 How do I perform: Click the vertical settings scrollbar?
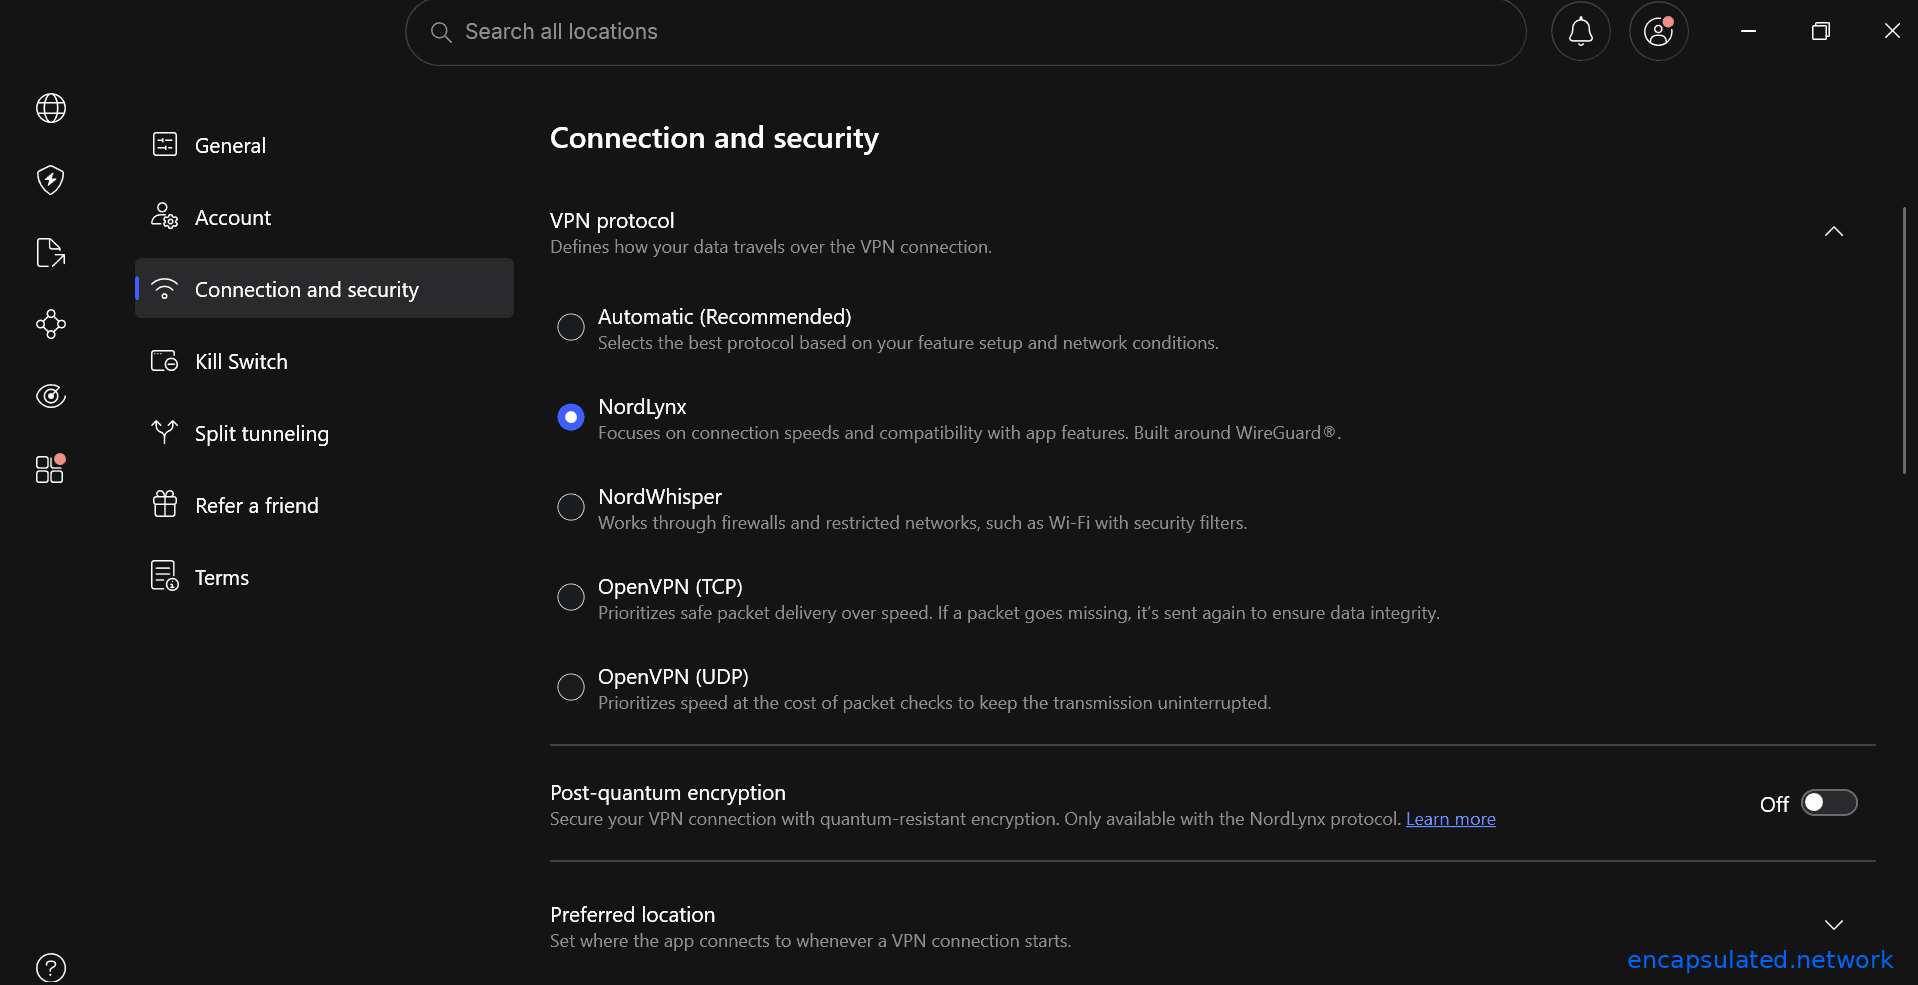click(x=1903, y=340)
